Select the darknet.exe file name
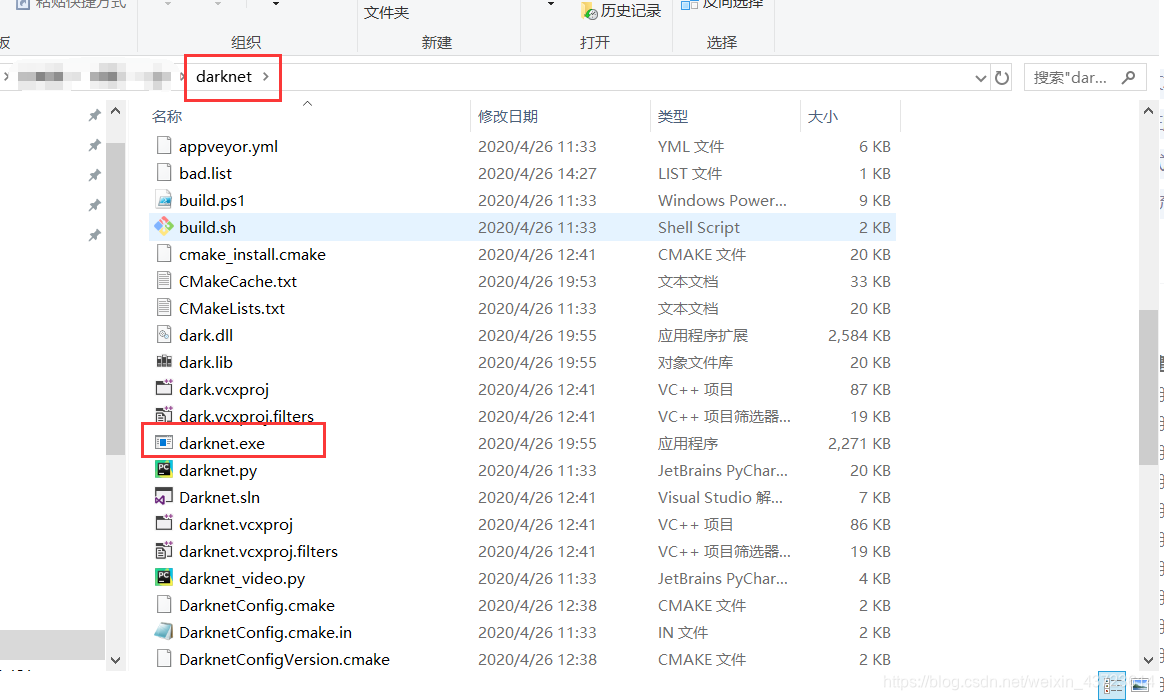This screenshot has height=700, width=1164. 222,443
